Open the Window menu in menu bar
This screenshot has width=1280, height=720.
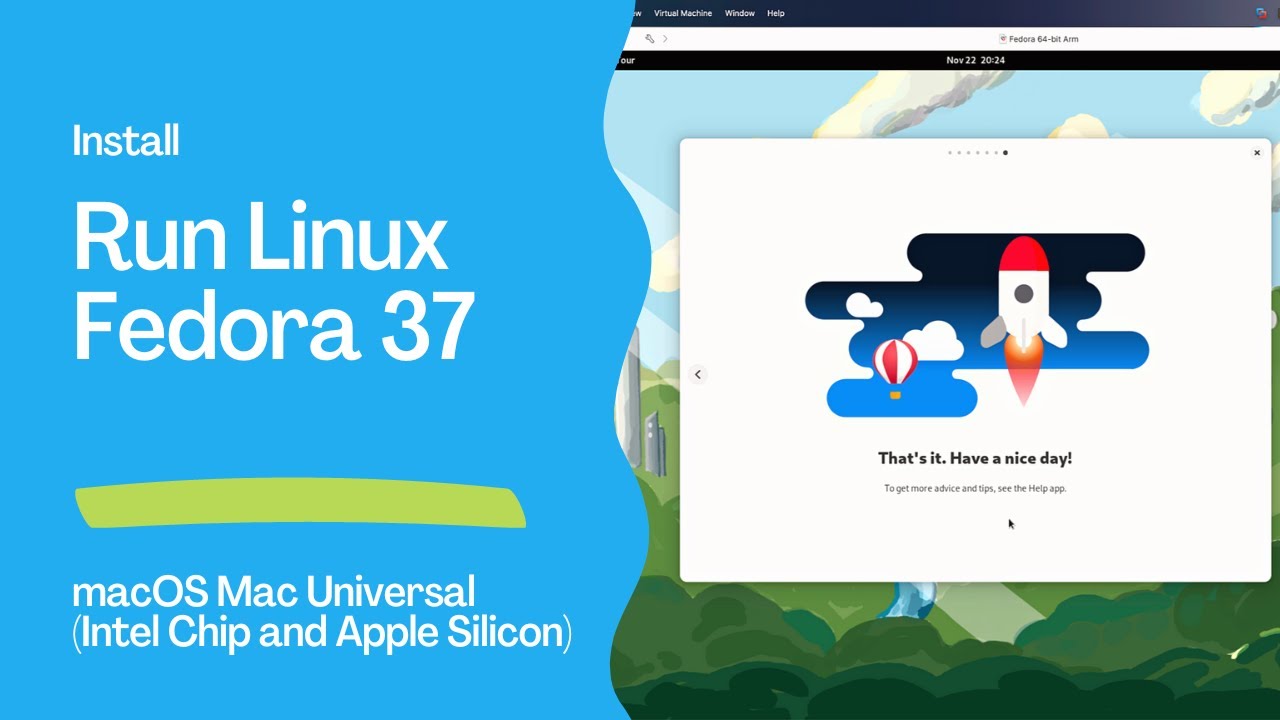tap(739, 13)
